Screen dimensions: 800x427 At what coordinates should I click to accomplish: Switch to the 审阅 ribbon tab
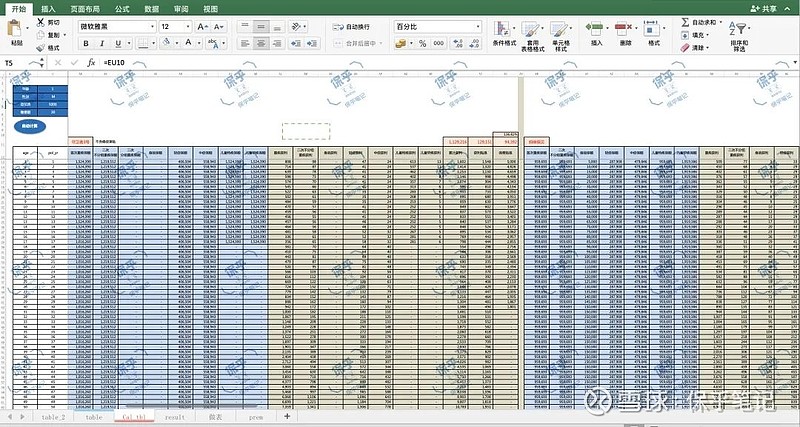181,9
